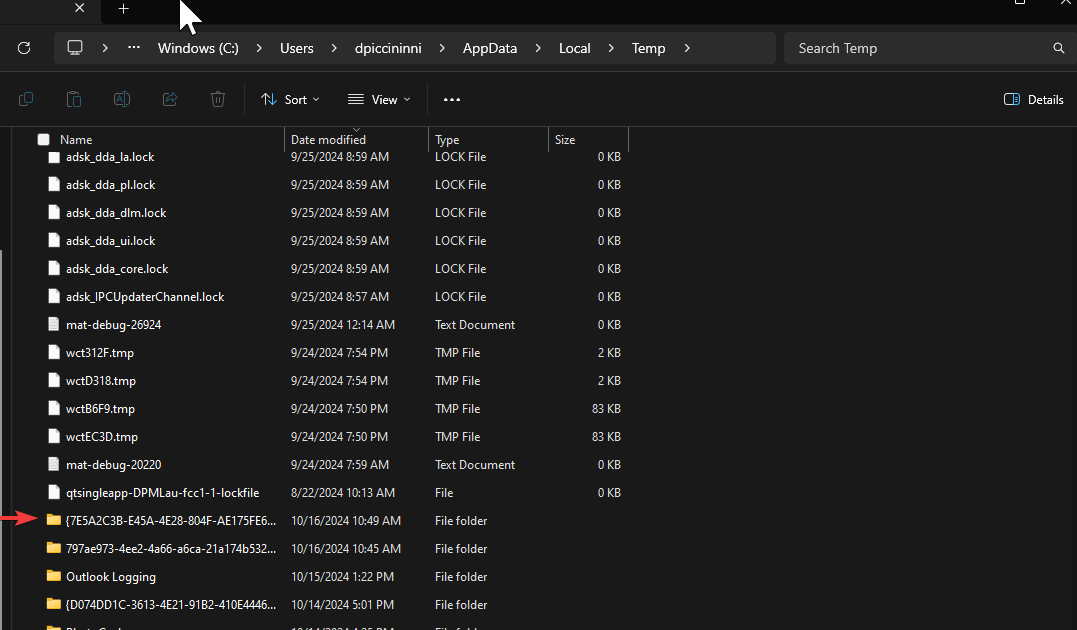Expand chevron after Windows (C:) breadcrumb
Image resolution: width=1077 pixels, height=630 pixels.
tap(259, 48)
